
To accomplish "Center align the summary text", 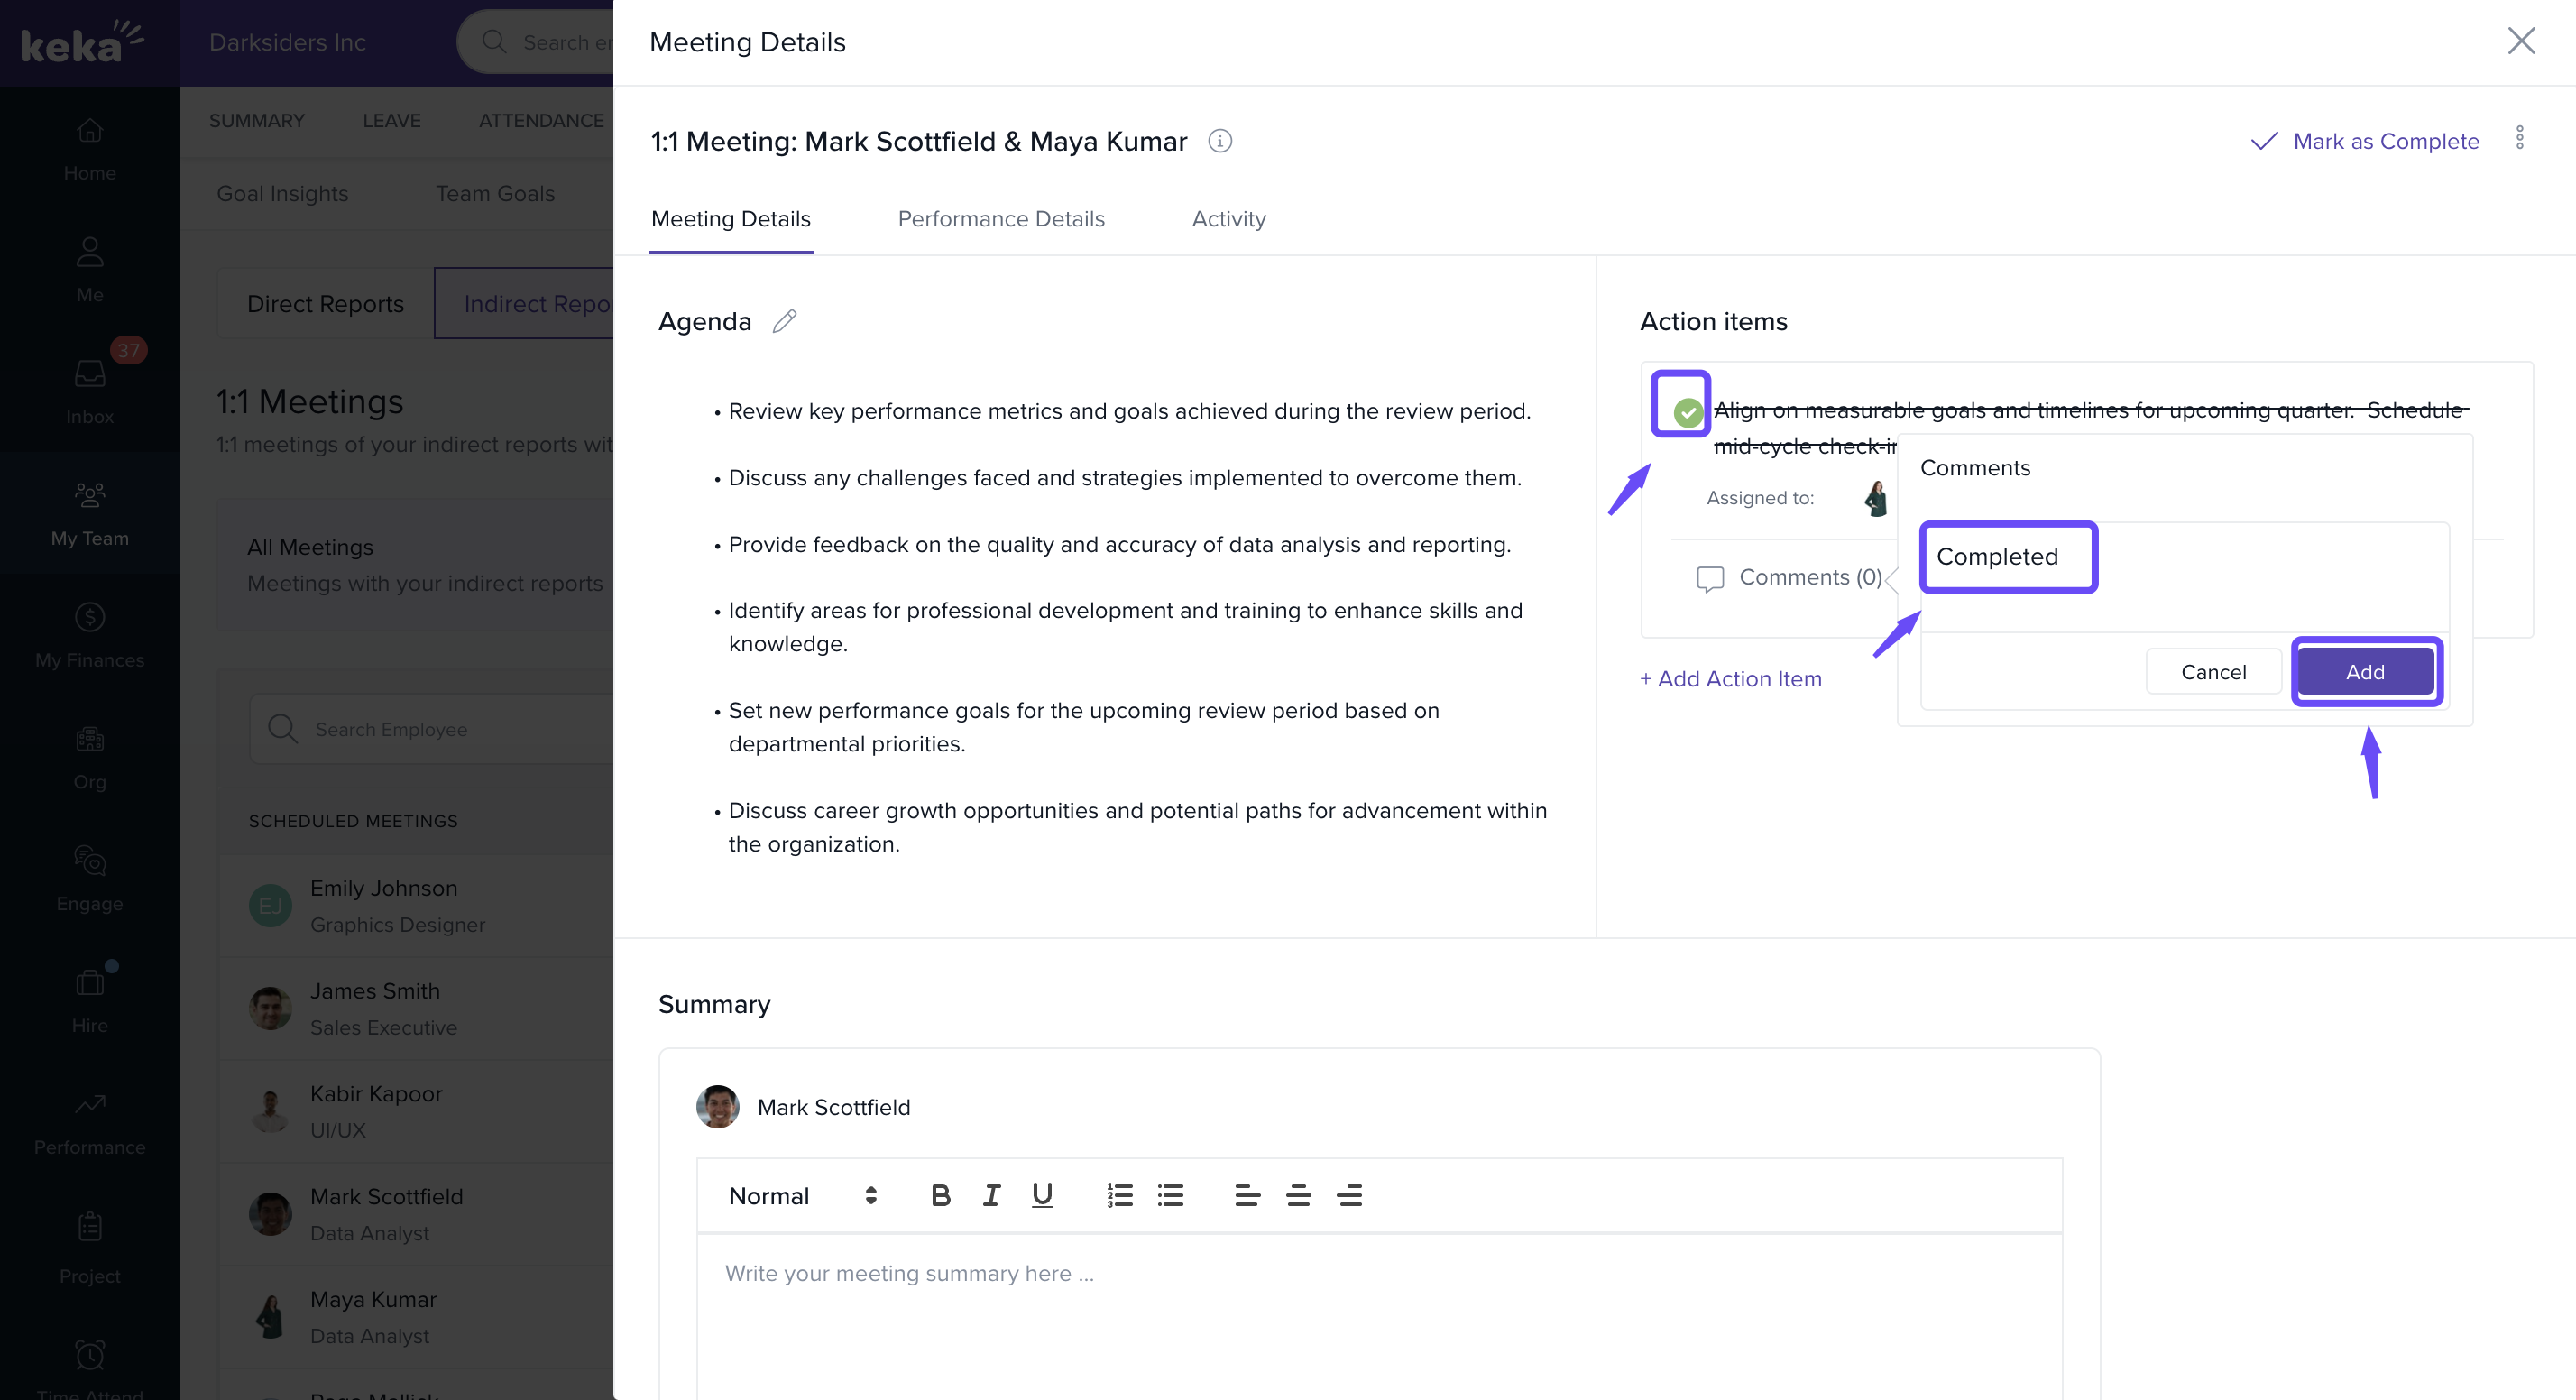I will 1298,1195.
